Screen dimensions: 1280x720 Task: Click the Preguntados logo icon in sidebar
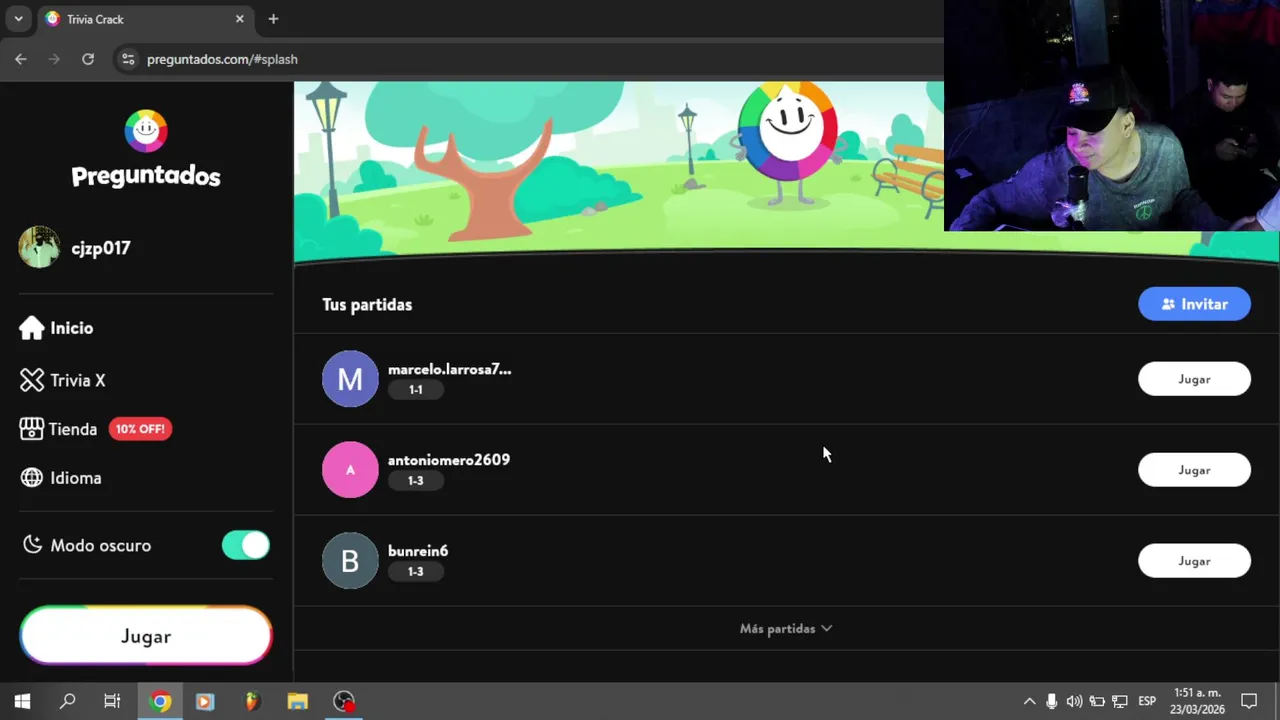click(146, 131)
